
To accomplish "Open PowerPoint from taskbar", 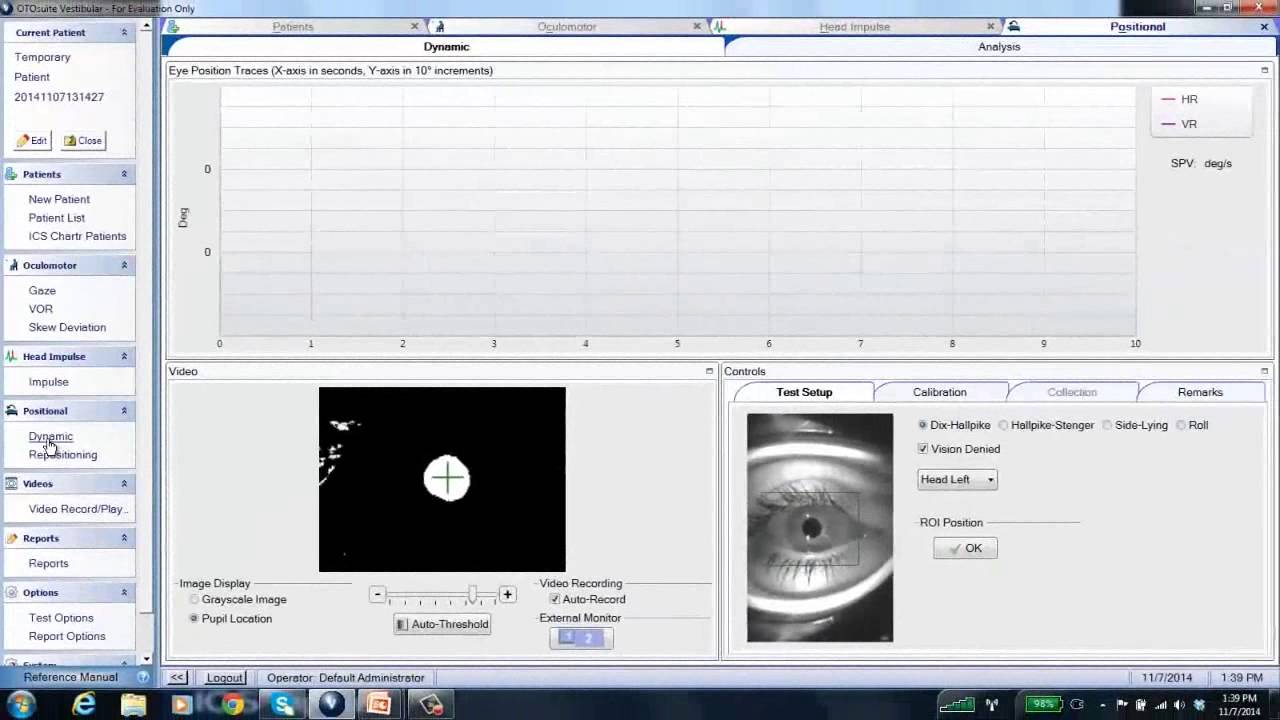I will [379, 705].
